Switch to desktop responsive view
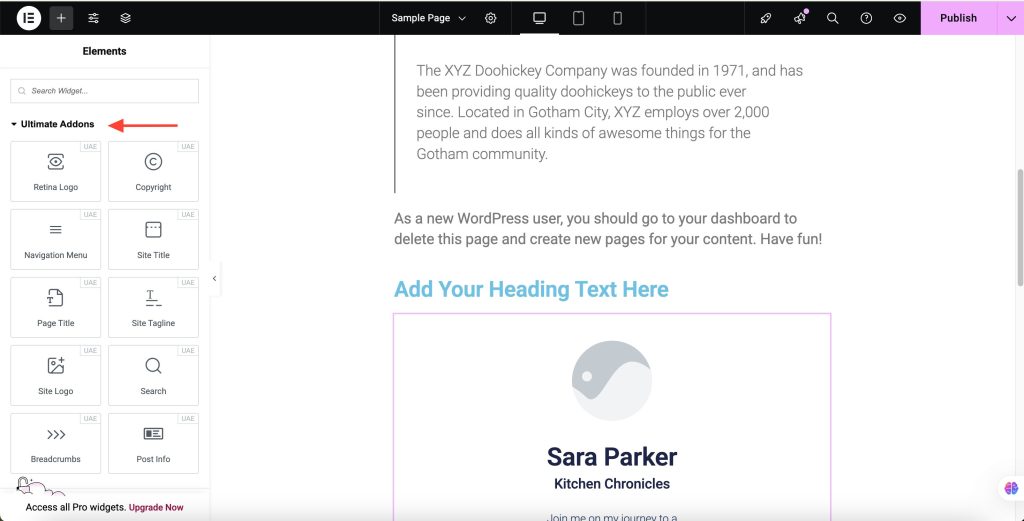The height and width of the screenshot is (521, 1024). pos(539,18)
